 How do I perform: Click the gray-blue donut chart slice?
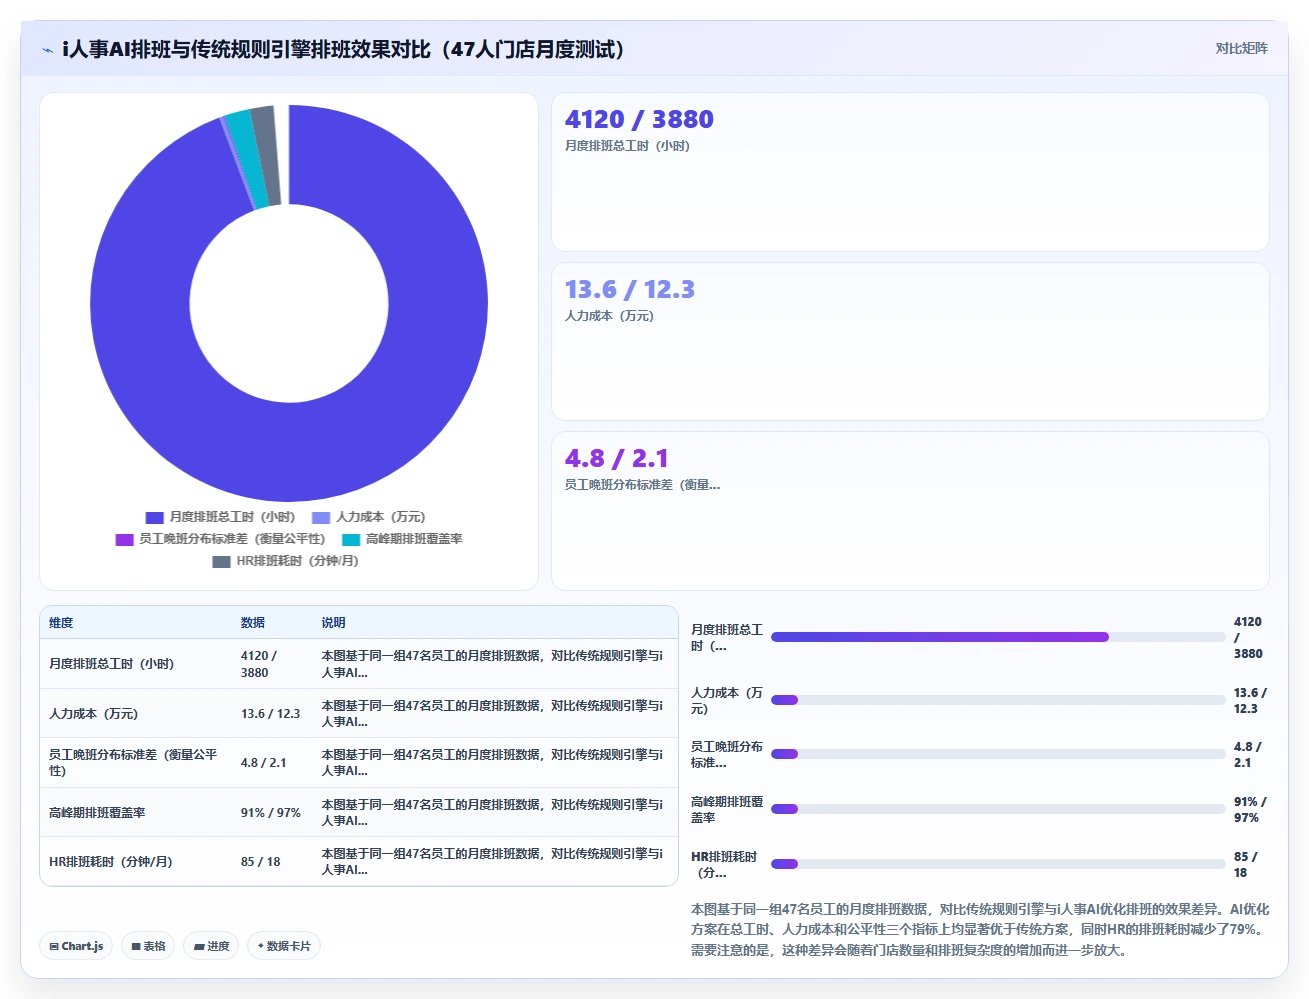click(x=268, y=156)
